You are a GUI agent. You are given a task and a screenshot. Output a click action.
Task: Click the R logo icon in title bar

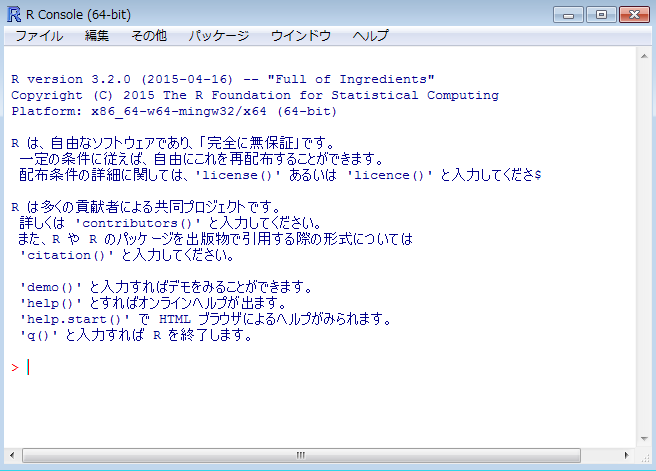pyautogui.click(x=14, y=15)
